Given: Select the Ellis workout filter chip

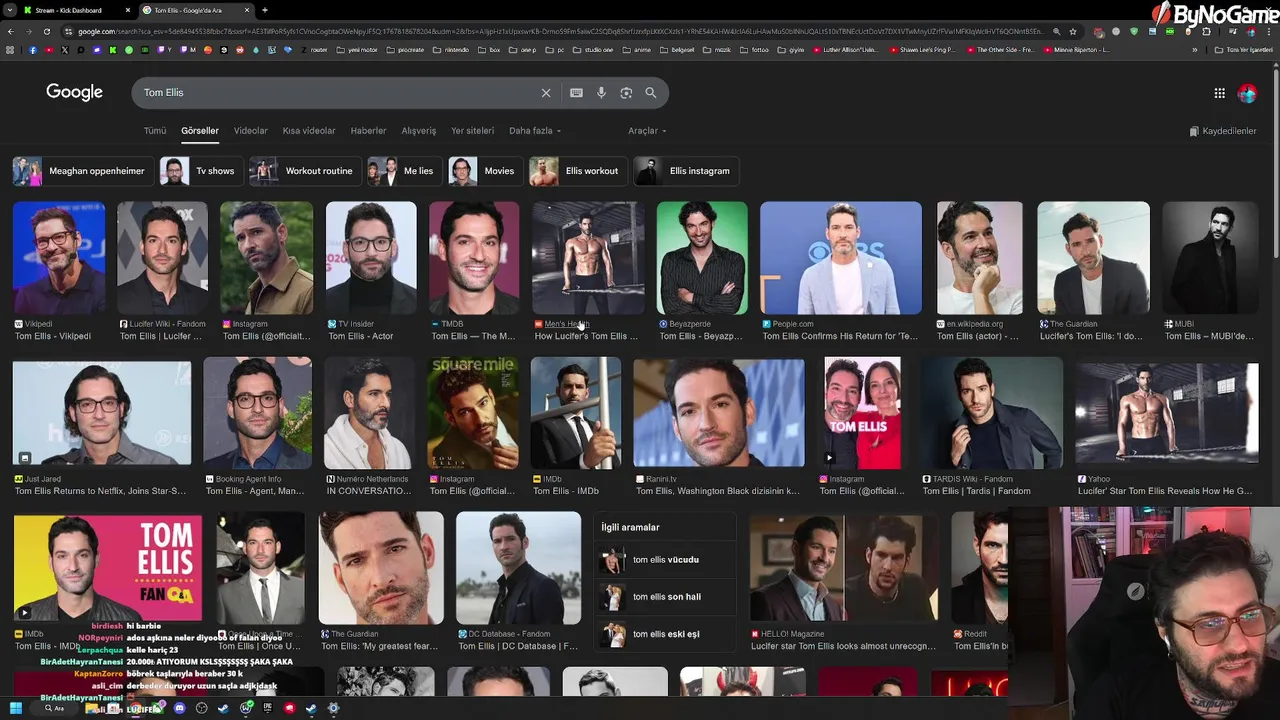Looking at the screenshot, I should pyautogui.click(x=578, y=171).
